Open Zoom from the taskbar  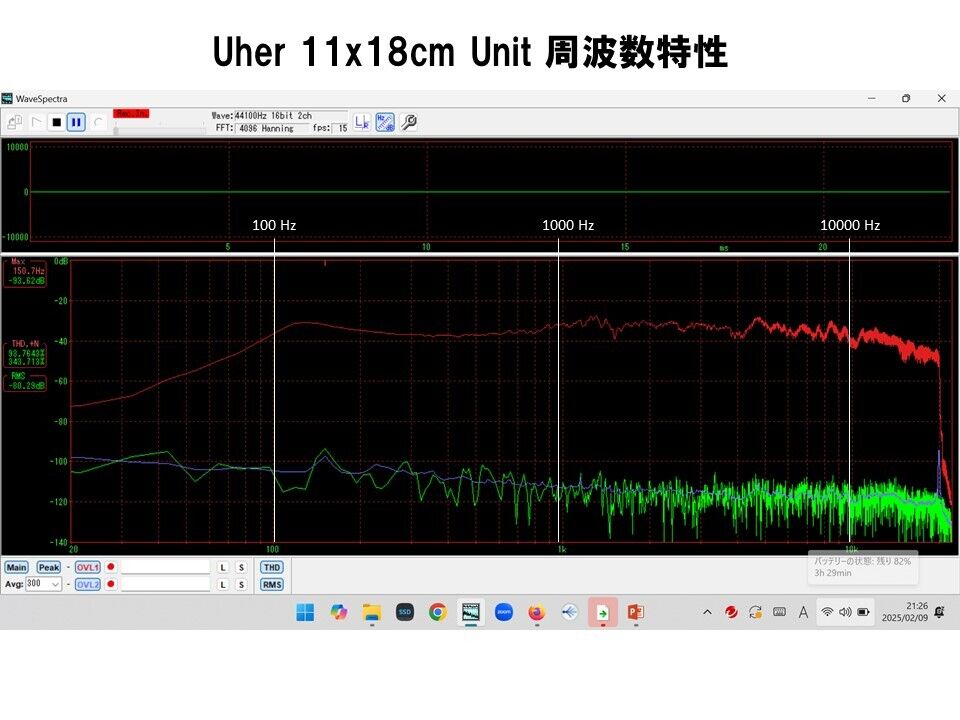tap(504, 612)
